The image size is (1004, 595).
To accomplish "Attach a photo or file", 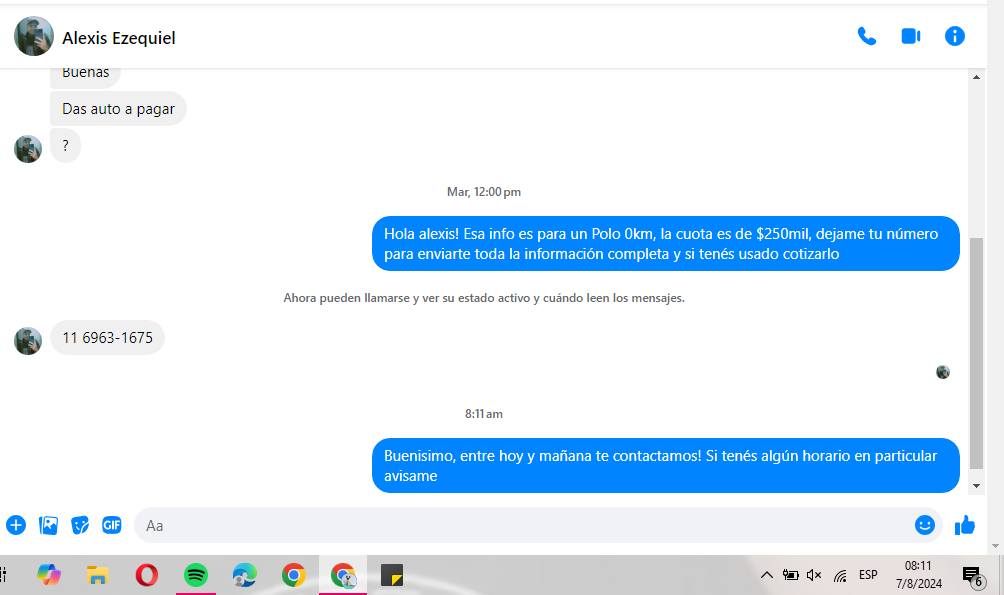I will point(48,525).
